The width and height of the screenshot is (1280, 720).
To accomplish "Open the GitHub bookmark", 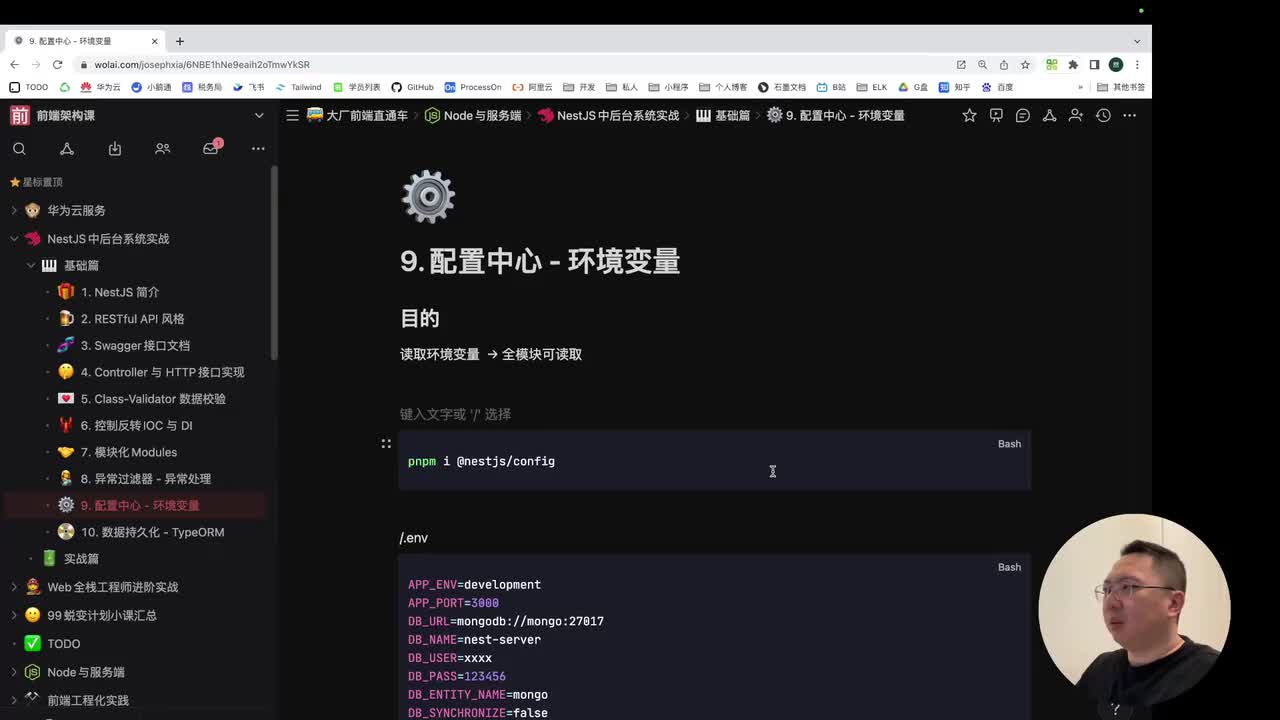I will (x=412, y=87).
